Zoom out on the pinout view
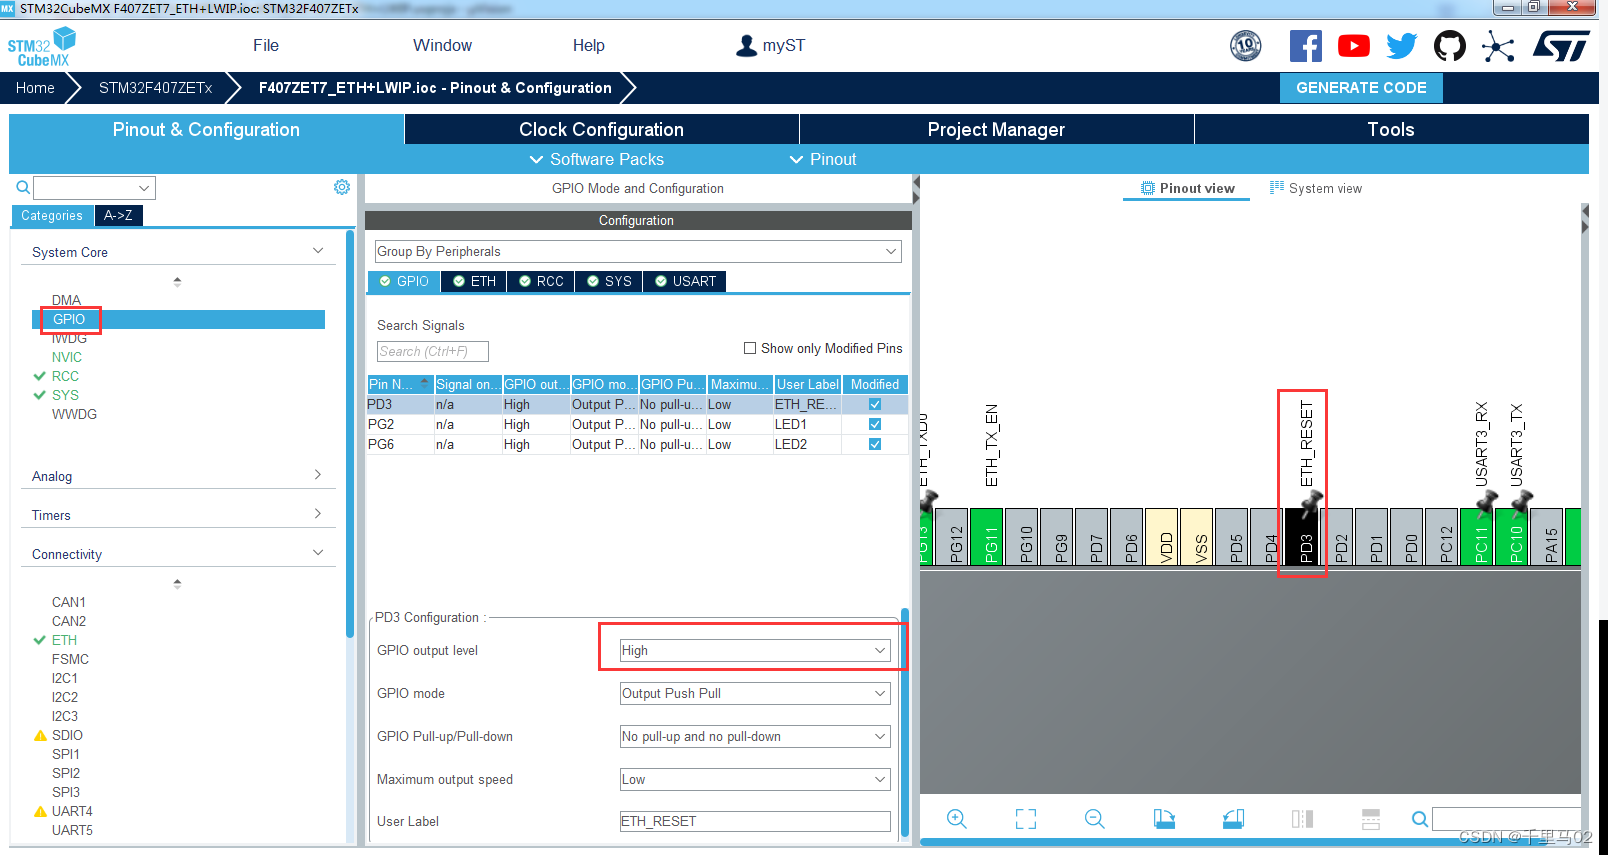 tap(1095, 819)
